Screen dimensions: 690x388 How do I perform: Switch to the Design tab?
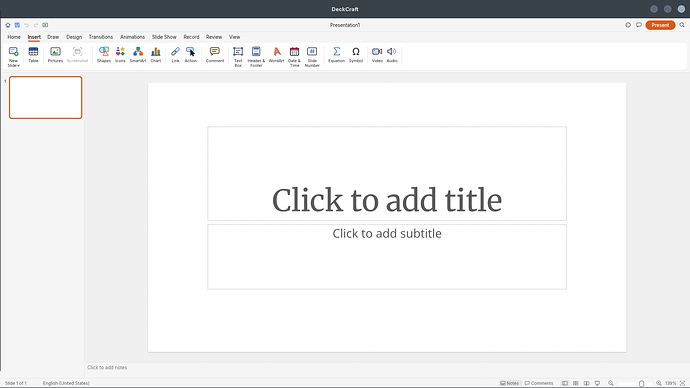click(x=74, y=37)
